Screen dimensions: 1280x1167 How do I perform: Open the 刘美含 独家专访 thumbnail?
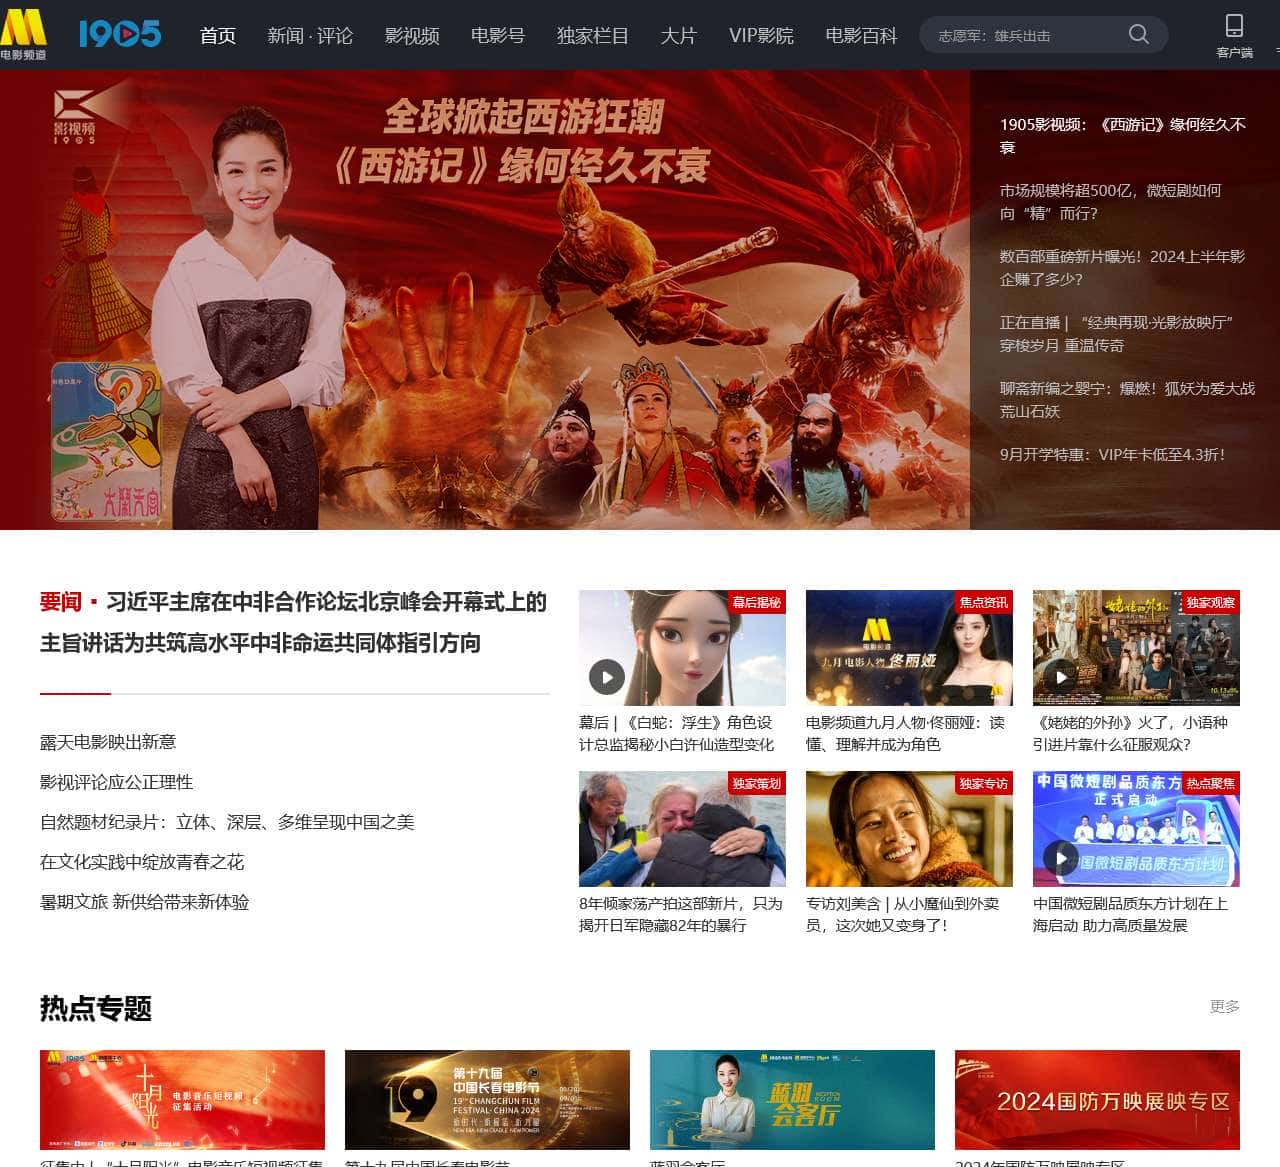pos(909,828)
